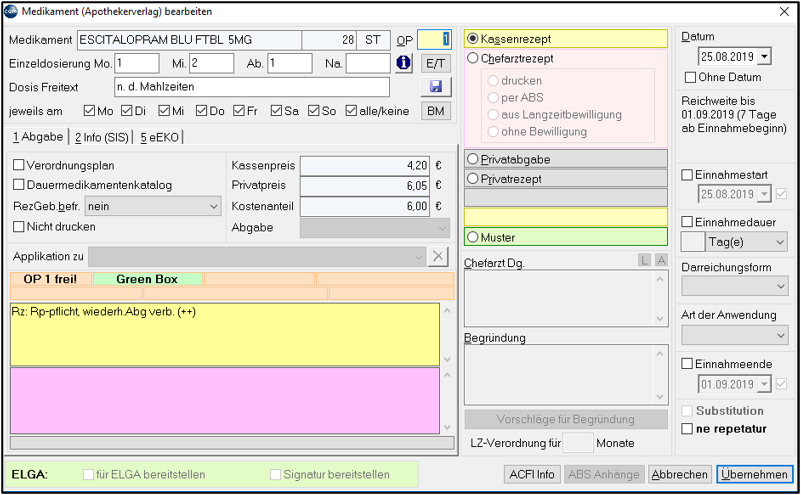The height and width of the screenshot is (495, 801).
Task: Choose the per ABS sub-option
Action: click(493, 98)
